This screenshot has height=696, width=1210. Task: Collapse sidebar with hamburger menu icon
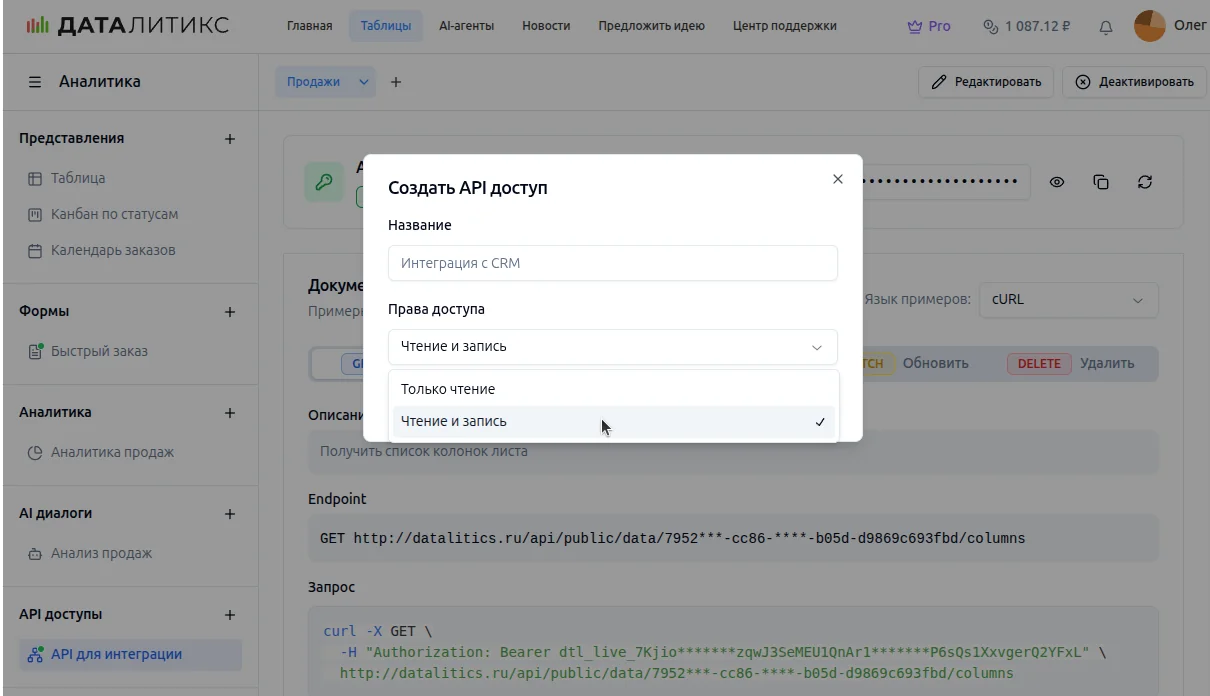[35, 82]
